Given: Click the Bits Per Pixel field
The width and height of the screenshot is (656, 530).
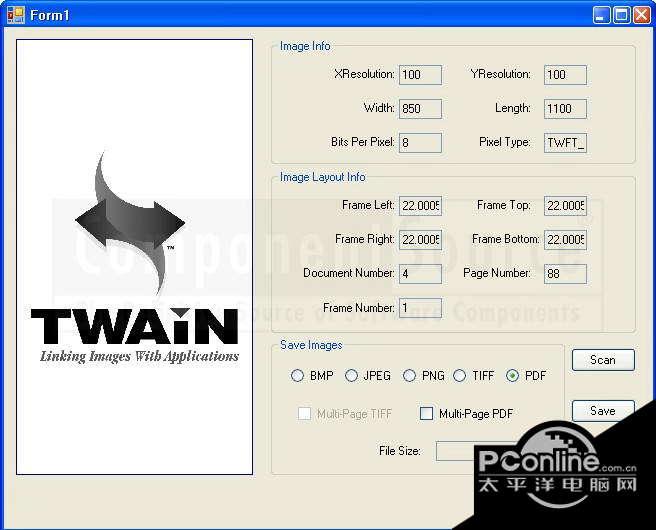Looking at the screenshot, I should (420, 143).
